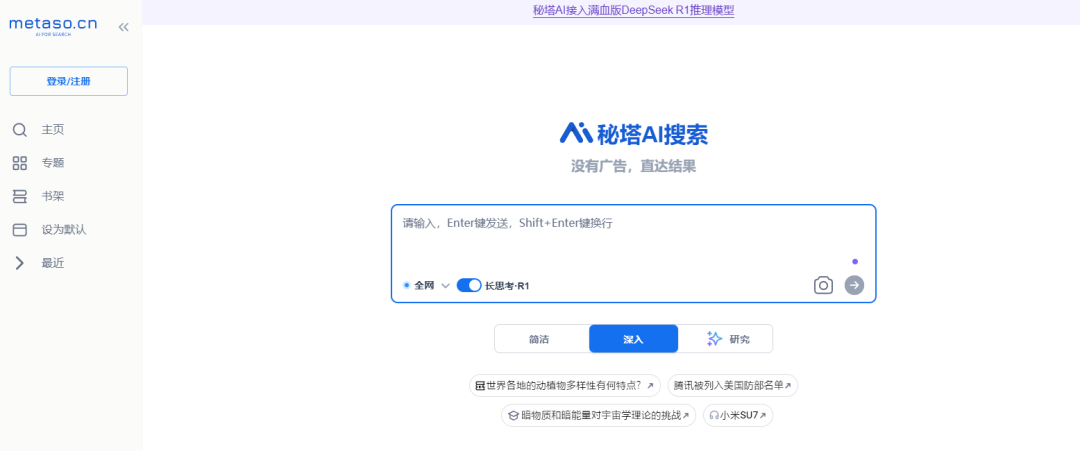
Task: Click the purple dot in search box
Action: pos(855,262)
